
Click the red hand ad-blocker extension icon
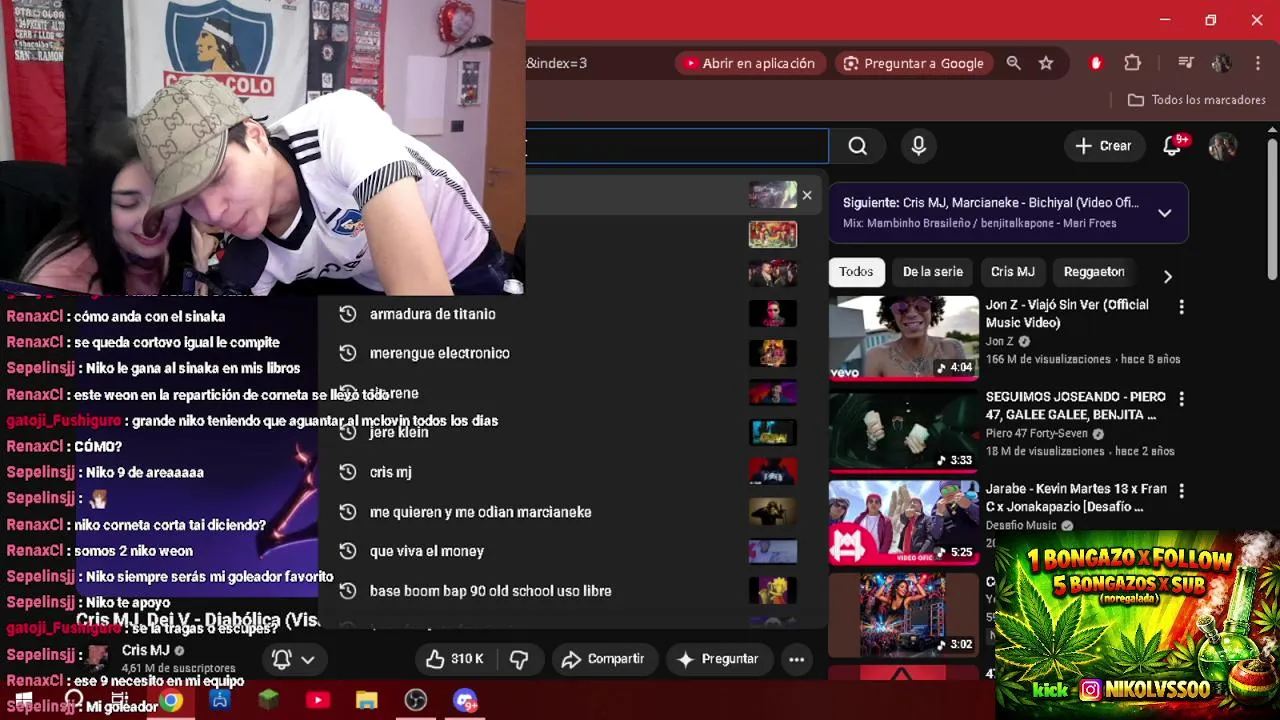tap(1096, 63)
